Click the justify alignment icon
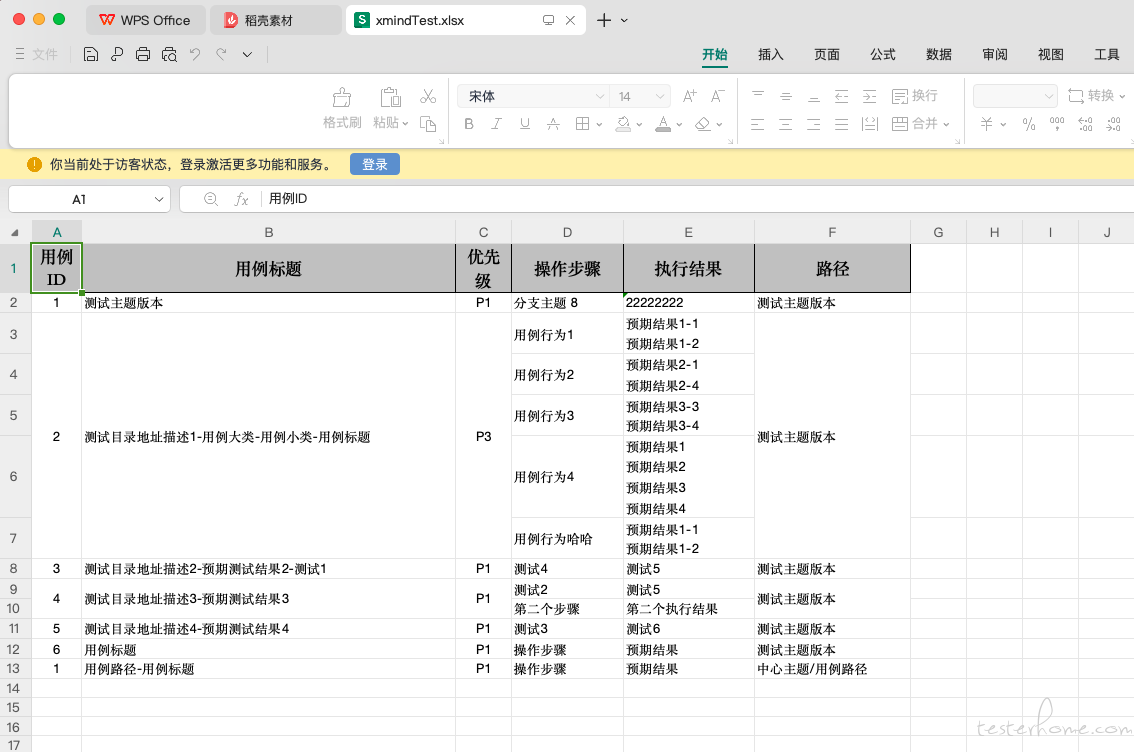This screenshot has height=752, width=1134. (x=842, y=124)
